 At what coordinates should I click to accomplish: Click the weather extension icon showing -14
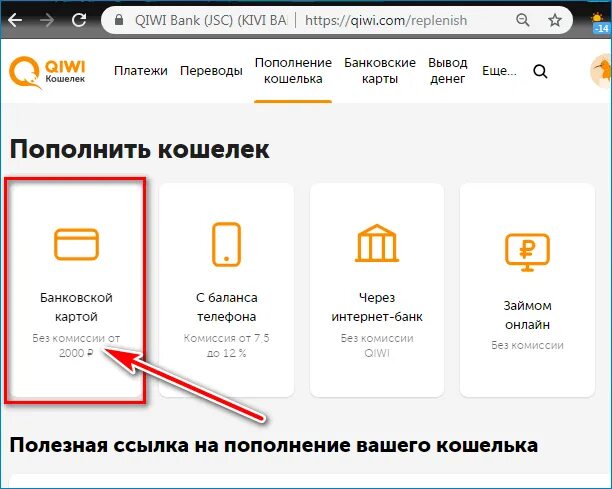click(600, 22)
